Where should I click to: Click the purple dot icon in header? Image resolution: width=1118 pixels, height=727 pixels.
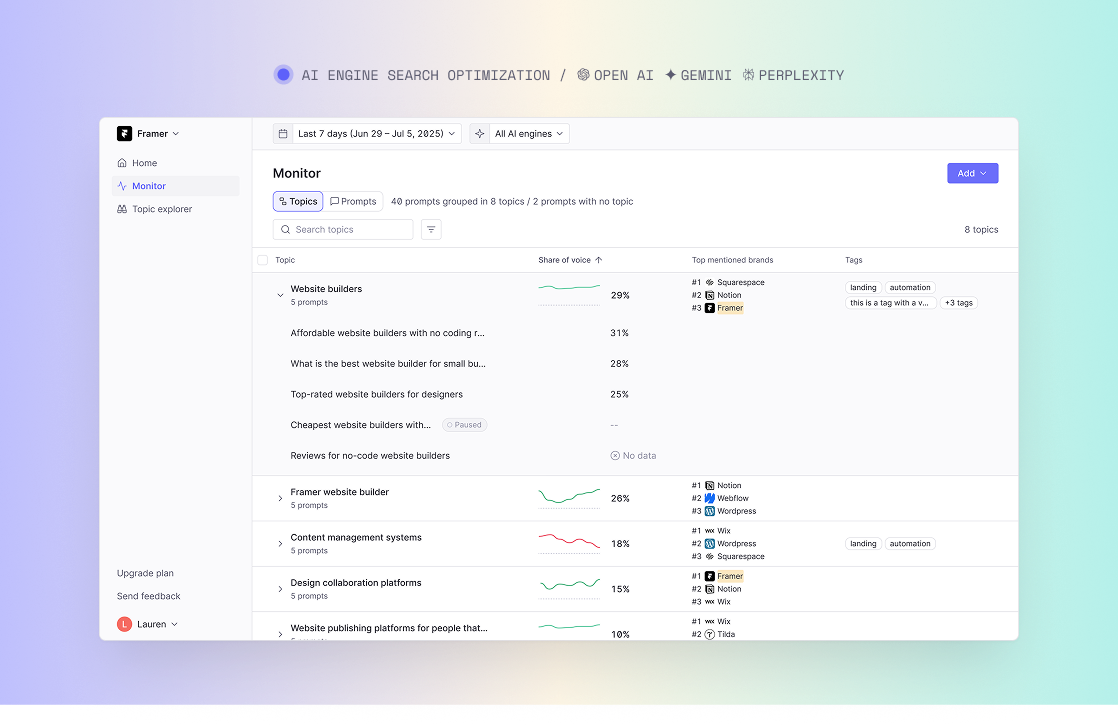[x=283, y=74]
